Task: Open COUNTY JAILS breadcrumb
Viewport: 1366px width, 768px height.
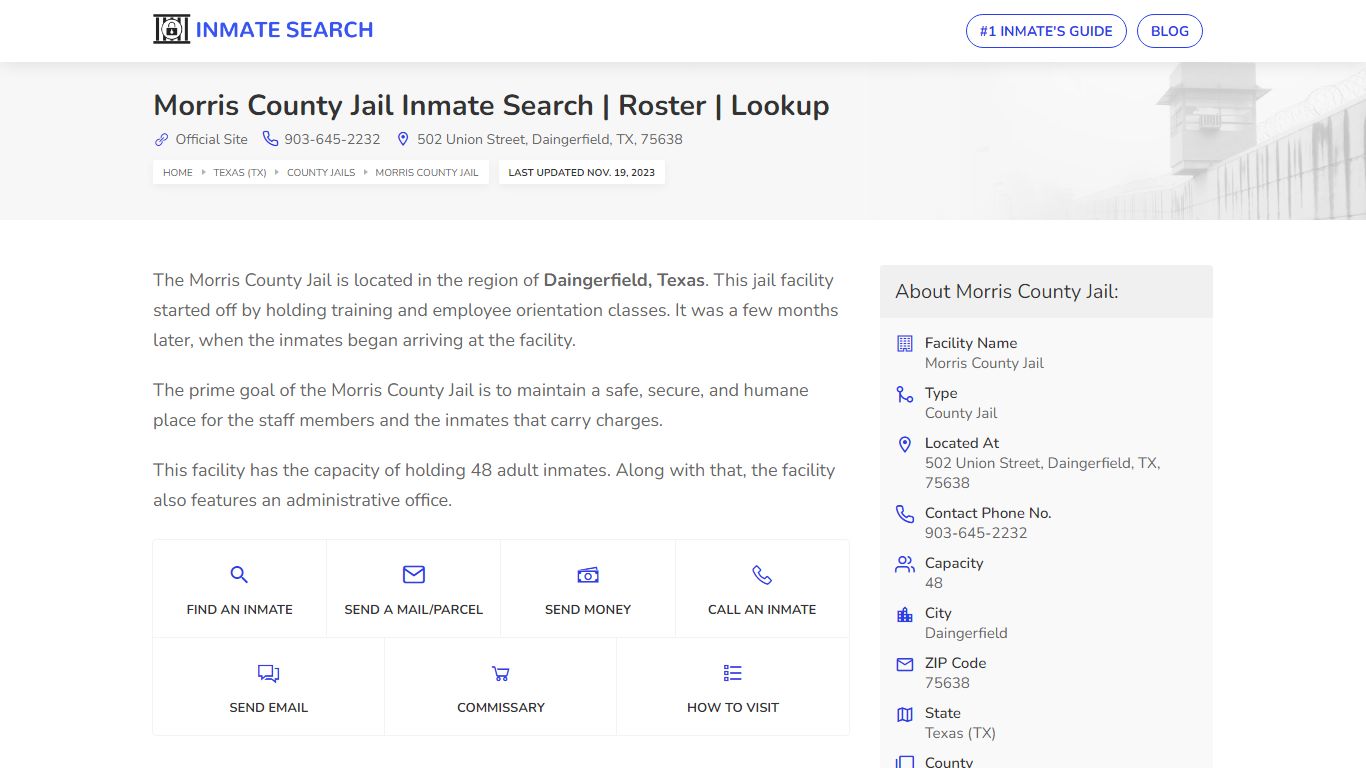Action: 321,172
